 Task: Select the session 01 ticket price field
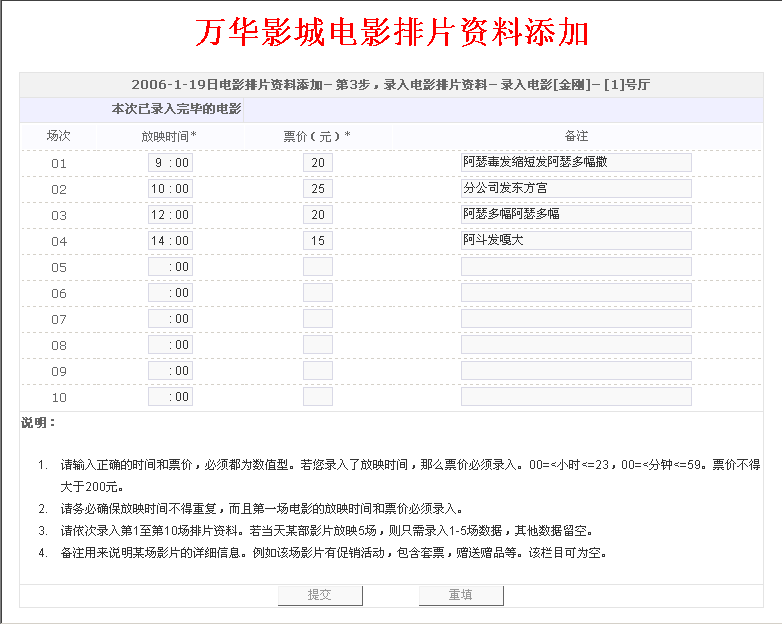pyautogui.click(x=318, y=163)
